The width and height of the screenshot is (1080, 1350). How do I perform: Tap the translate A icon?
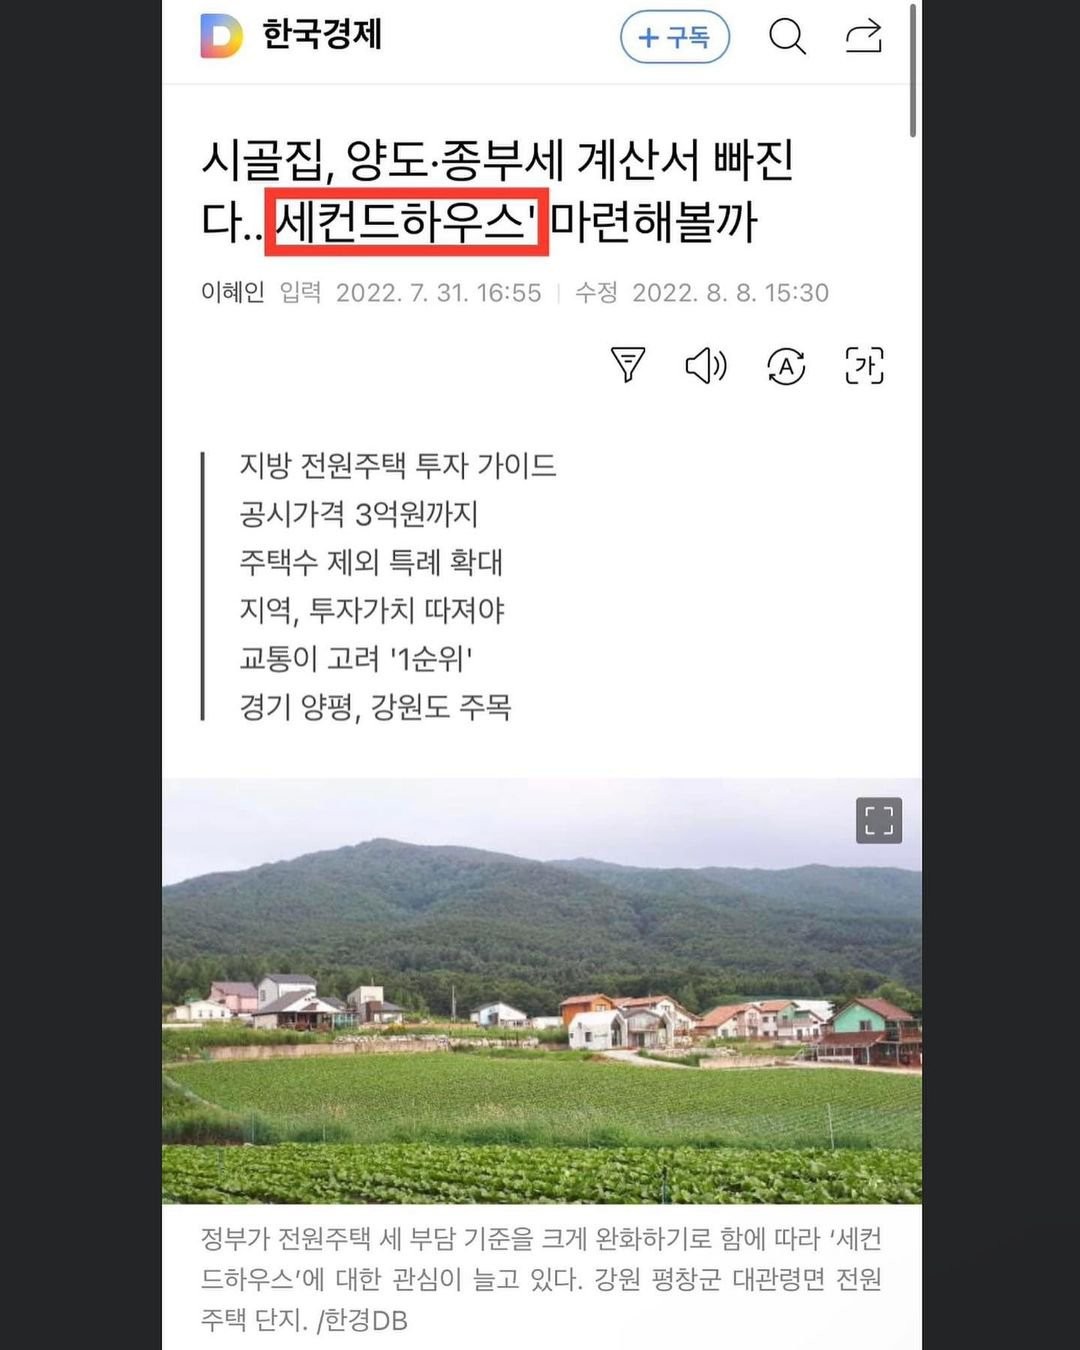(x=786, y=366)
